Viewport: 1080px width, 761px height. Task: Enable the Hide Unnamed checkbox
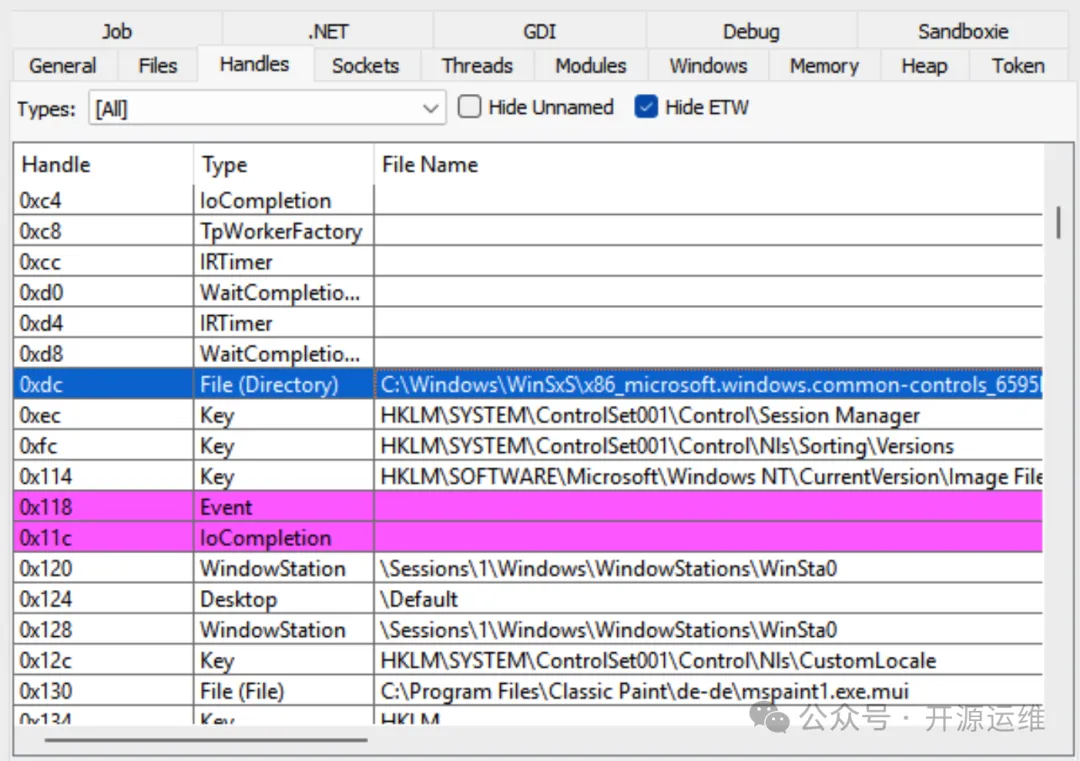pos(470,107)
